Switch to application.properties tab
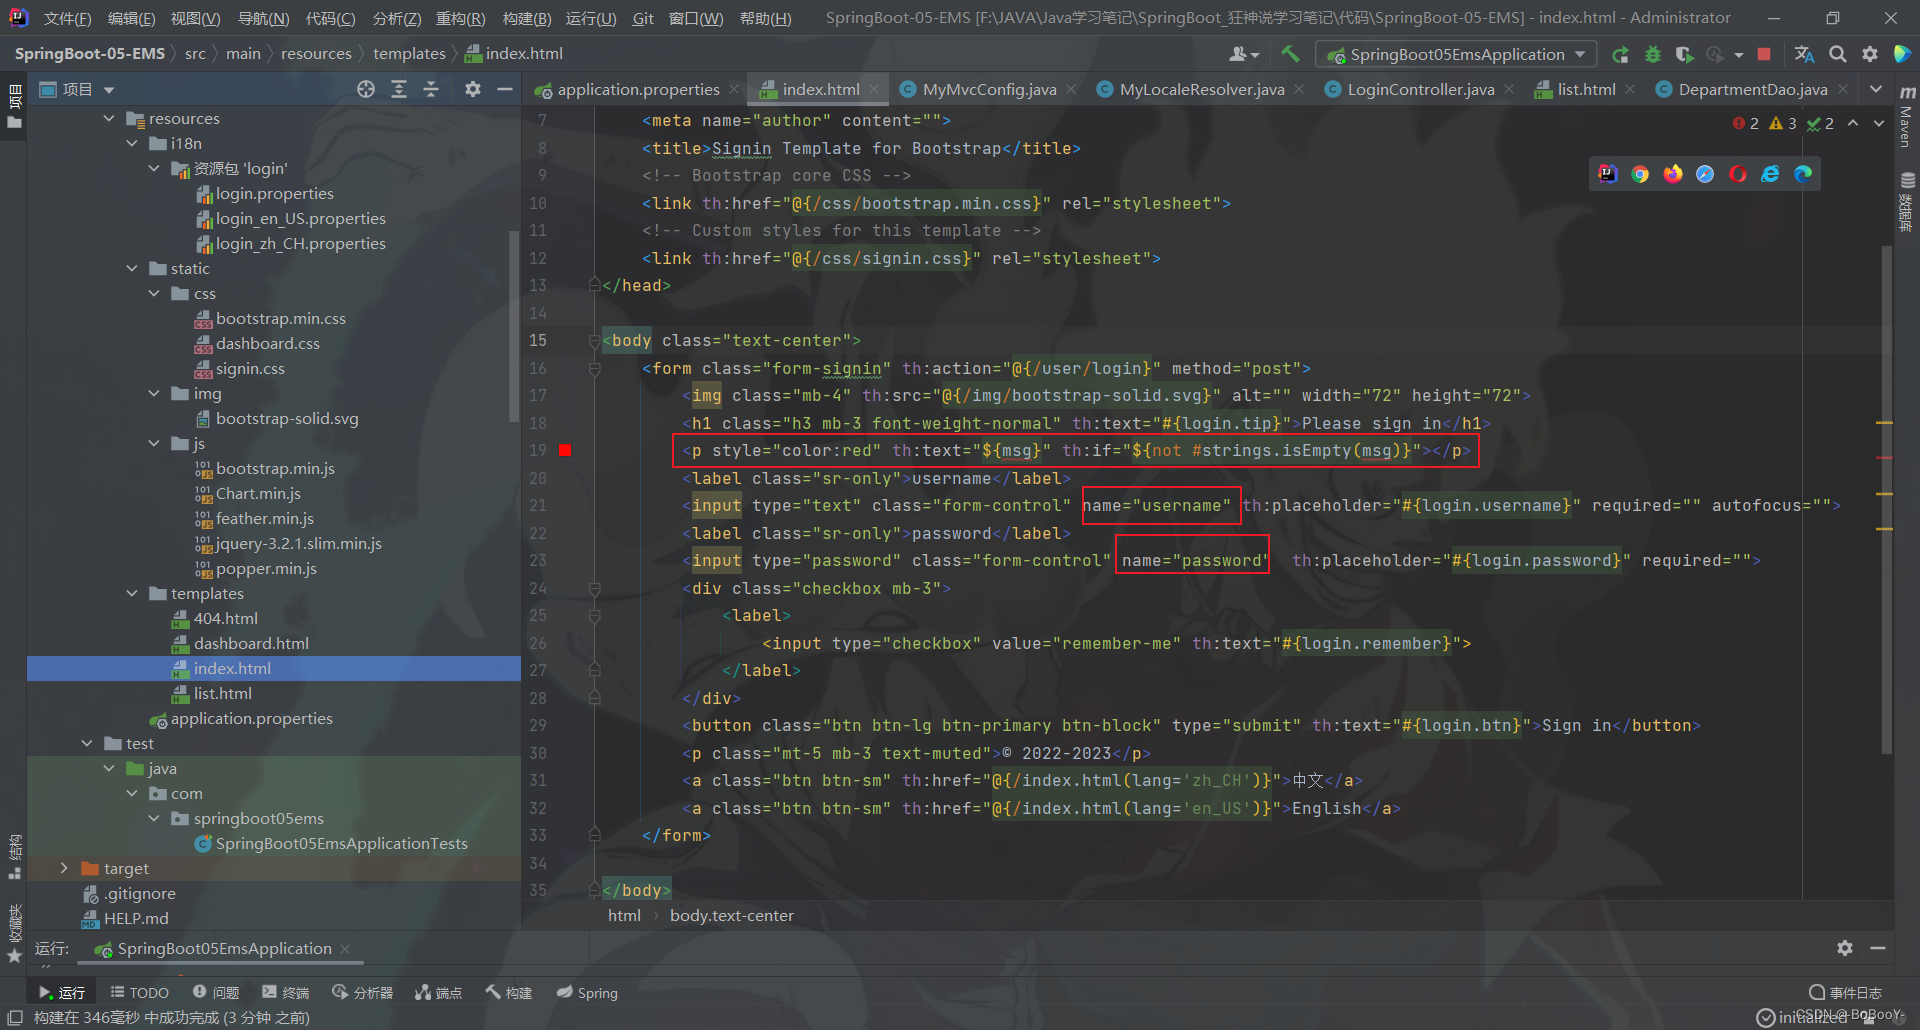 click(638, 89)
